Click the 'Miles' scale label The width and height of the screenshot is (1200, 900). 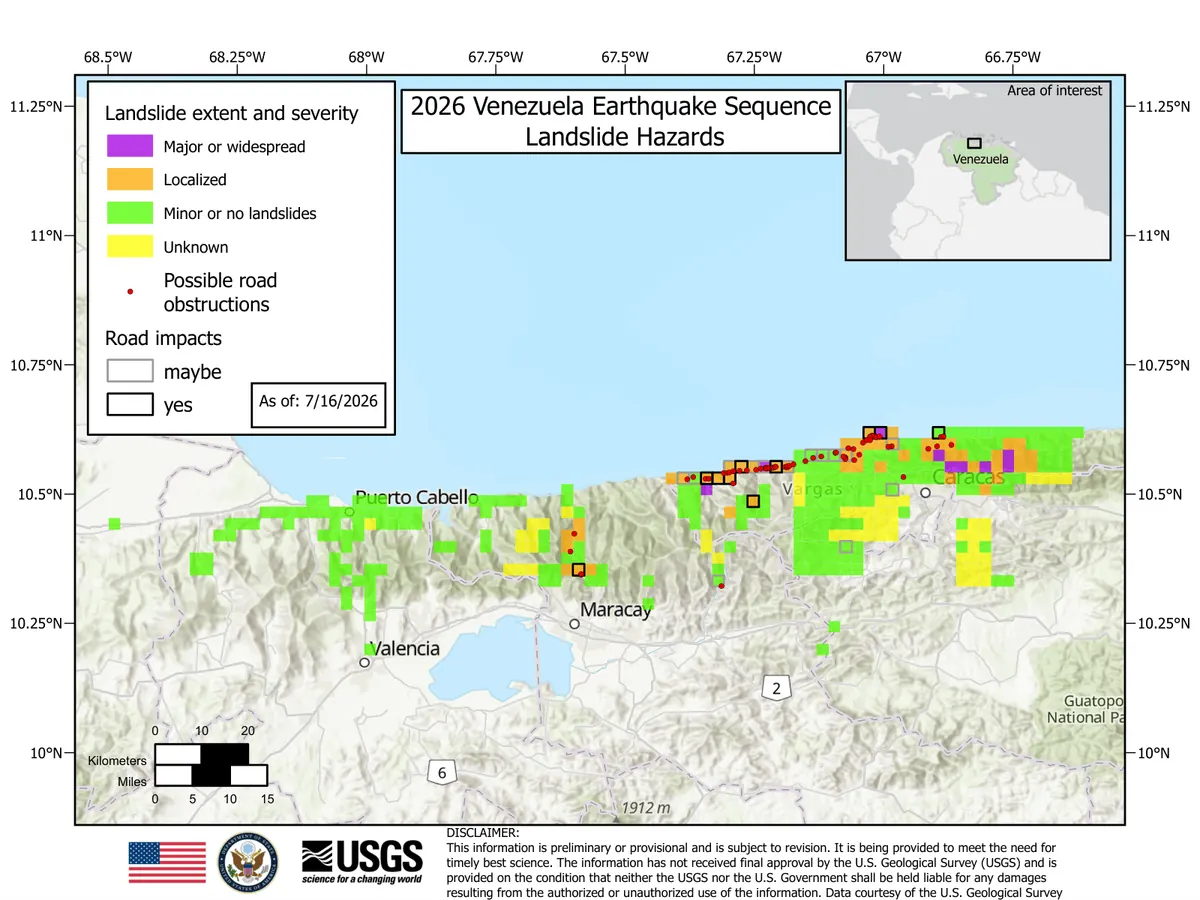click(x=132, y=781)
